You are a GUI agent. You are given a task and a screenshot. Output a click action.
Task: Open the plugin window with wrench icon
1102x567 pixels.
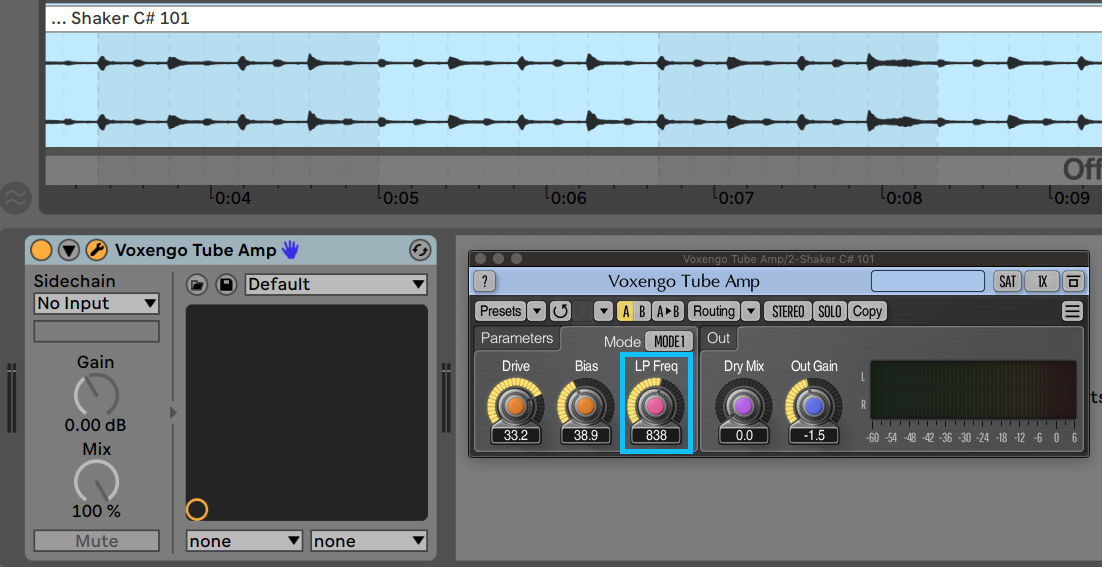[96, 250]
